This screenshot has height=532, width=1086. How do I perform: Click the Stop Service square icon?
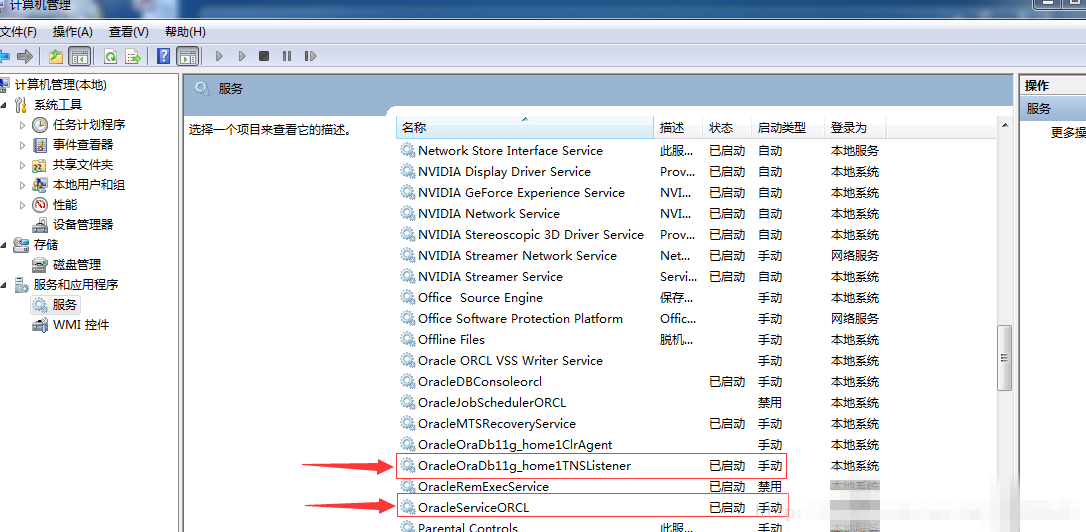264,57
